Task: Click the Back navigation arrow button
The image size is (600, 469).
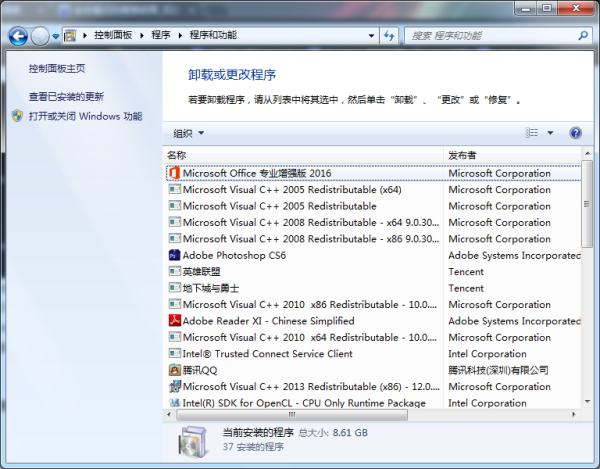Action: (18, 36)
